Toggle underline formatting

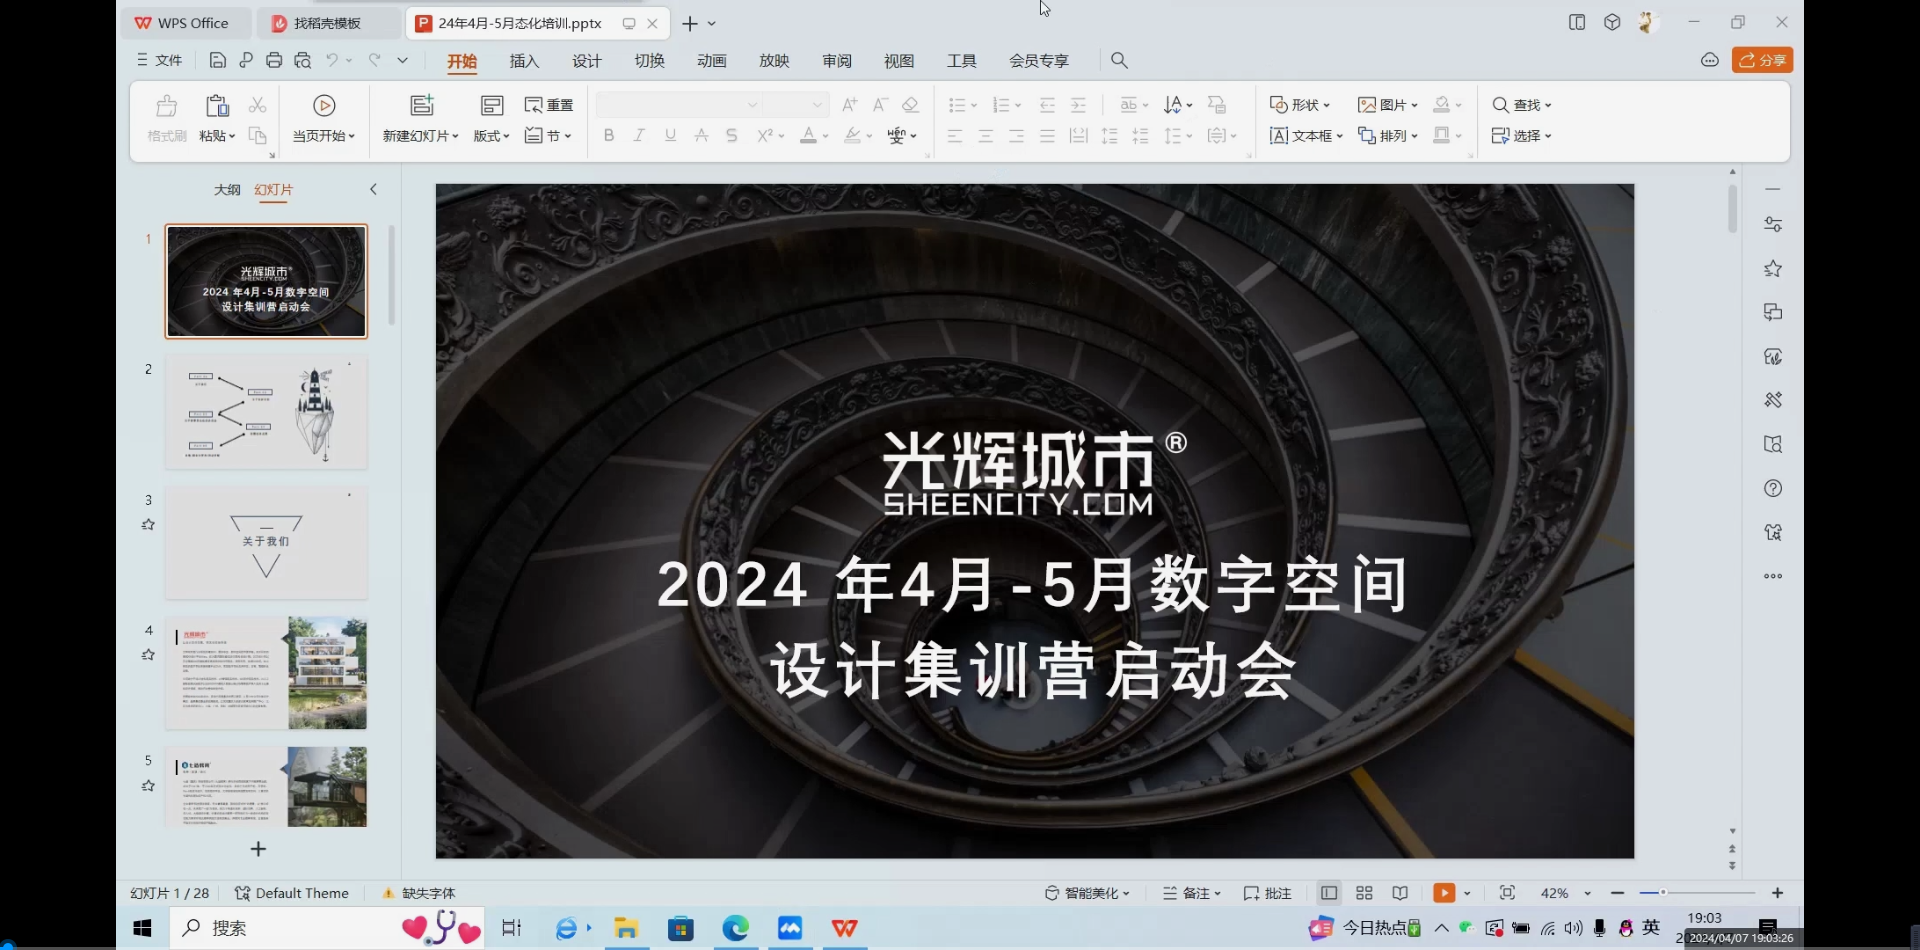tap(670, 136)
